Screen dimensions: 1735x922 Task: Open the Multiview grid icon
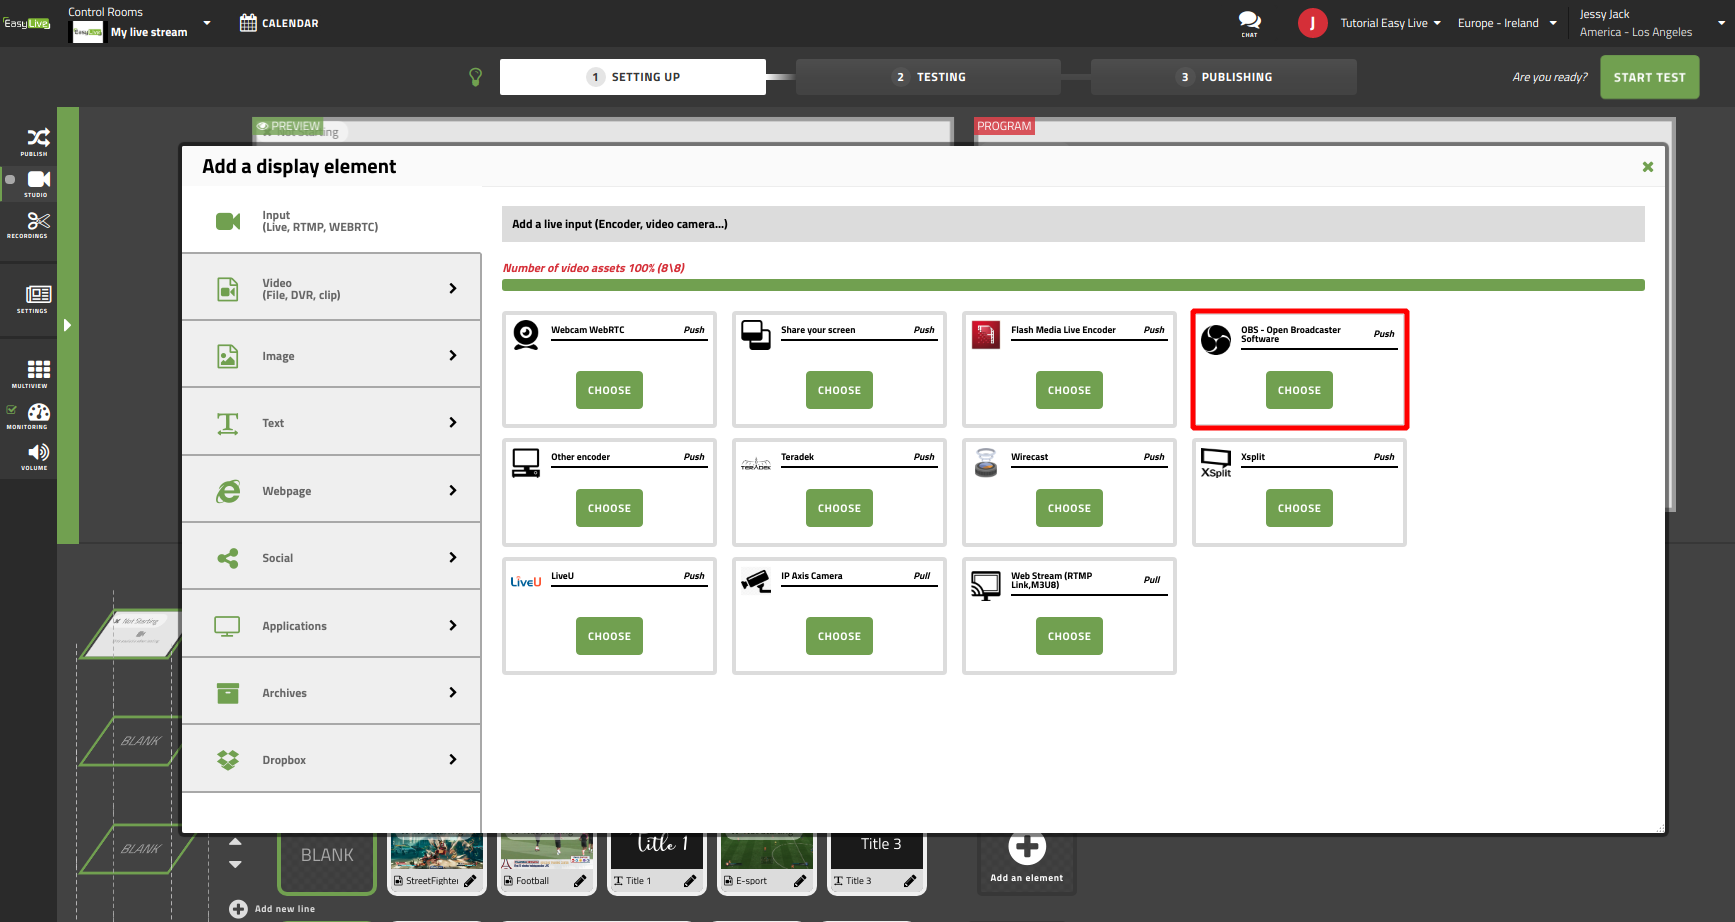click(x=38, y=369)
